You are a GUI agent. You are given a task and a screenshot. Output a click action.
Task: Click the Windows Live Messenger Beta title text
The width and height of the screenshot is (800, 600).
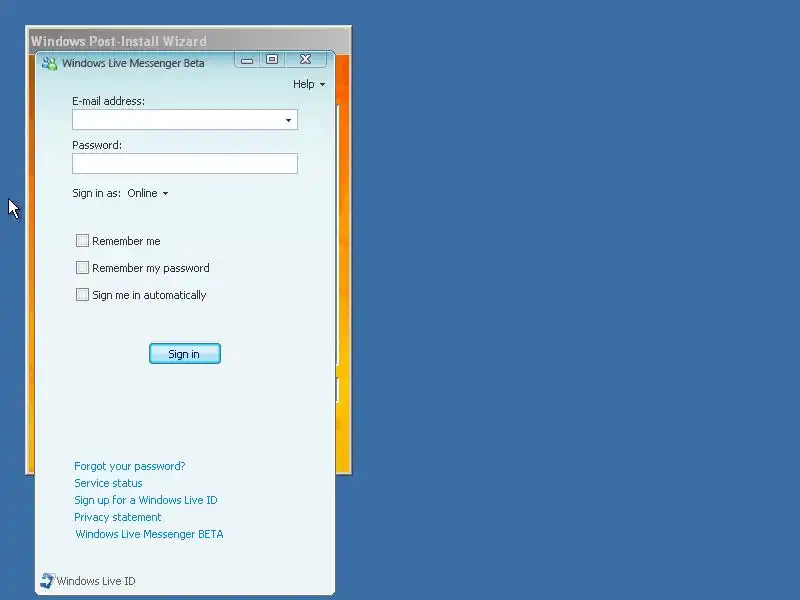pos(133,63)
